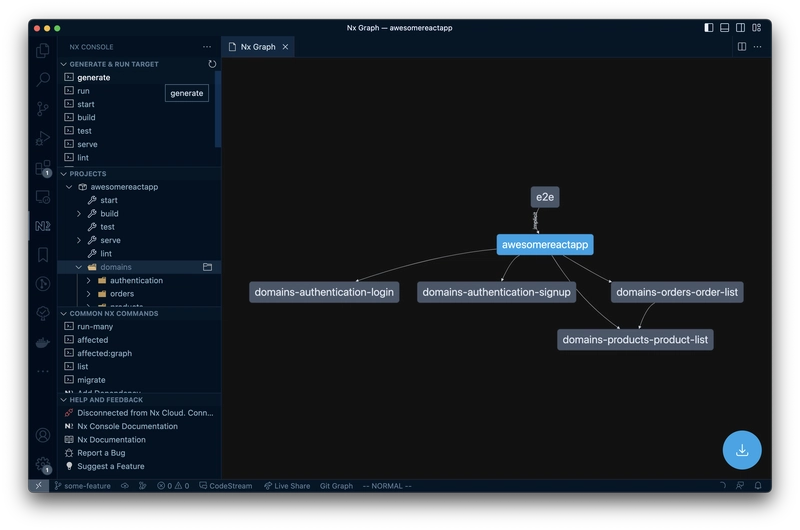Select the e2e node in graph
The height and width of the screenshot is (530, 800).
coord(545,197)
